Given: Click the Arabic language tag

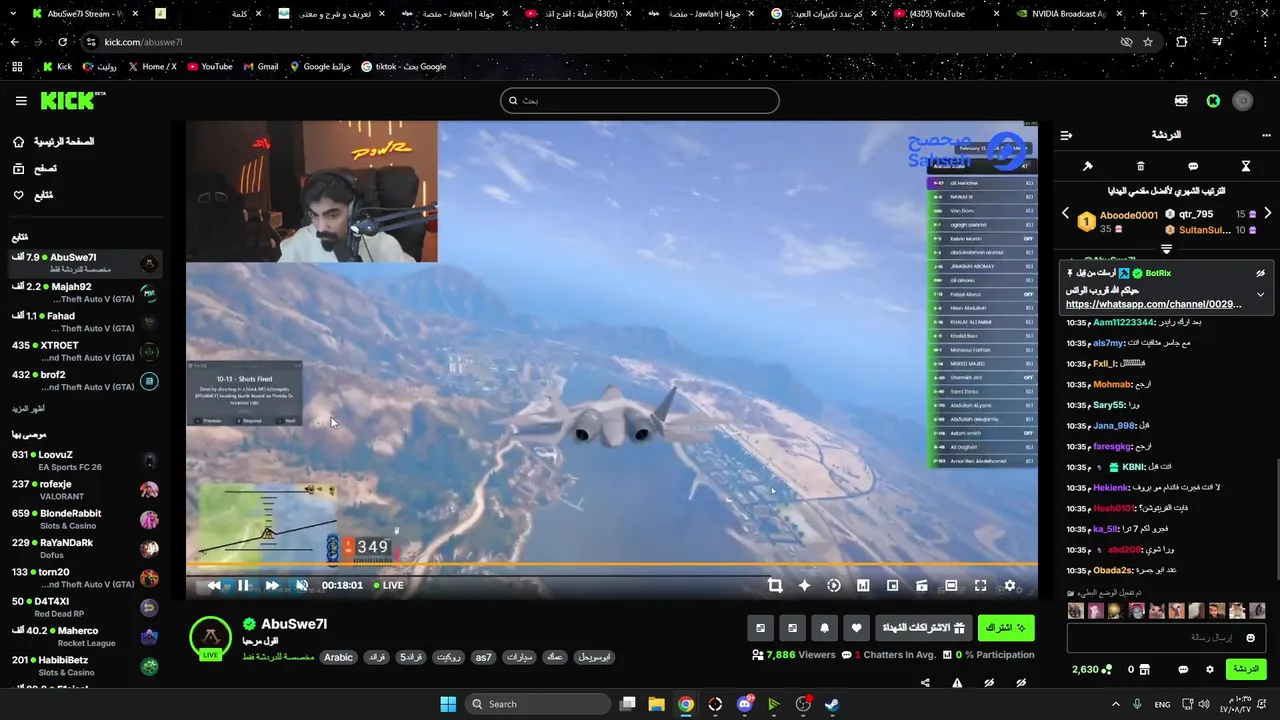Looking at the screenshot, I should point(338,657).
